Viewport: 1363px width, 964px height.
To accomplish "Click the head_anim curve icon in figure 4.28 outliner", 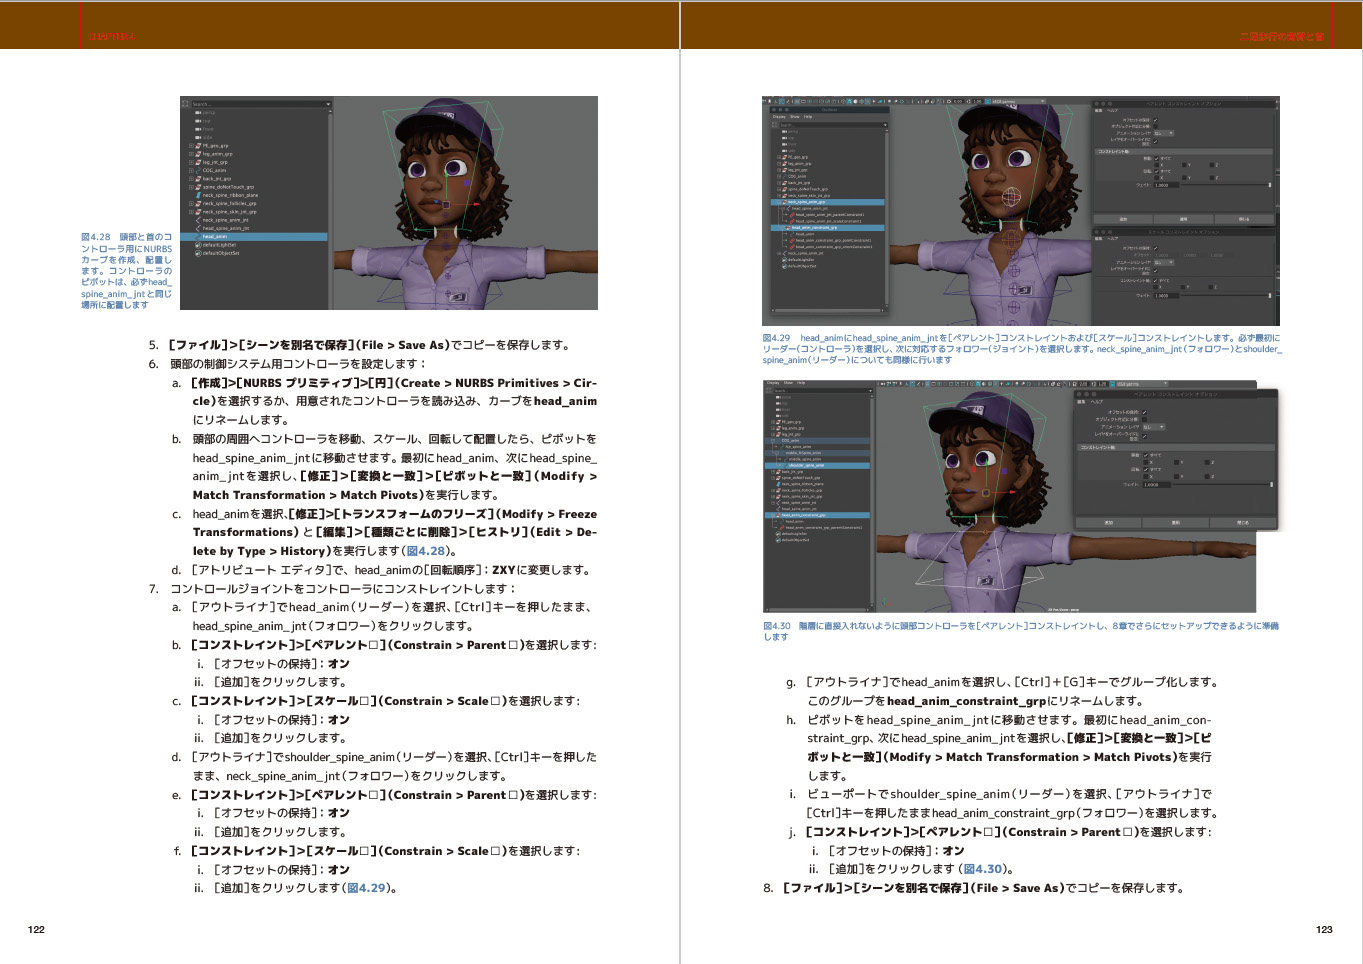I will 198,237.
